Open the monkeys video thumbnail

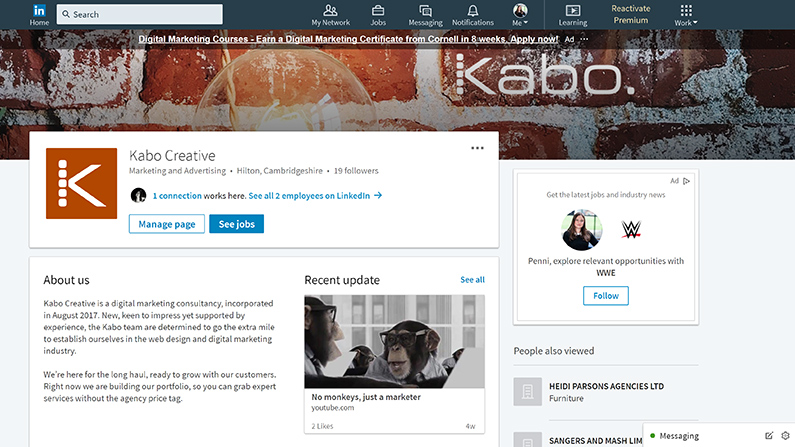(394, 342)
